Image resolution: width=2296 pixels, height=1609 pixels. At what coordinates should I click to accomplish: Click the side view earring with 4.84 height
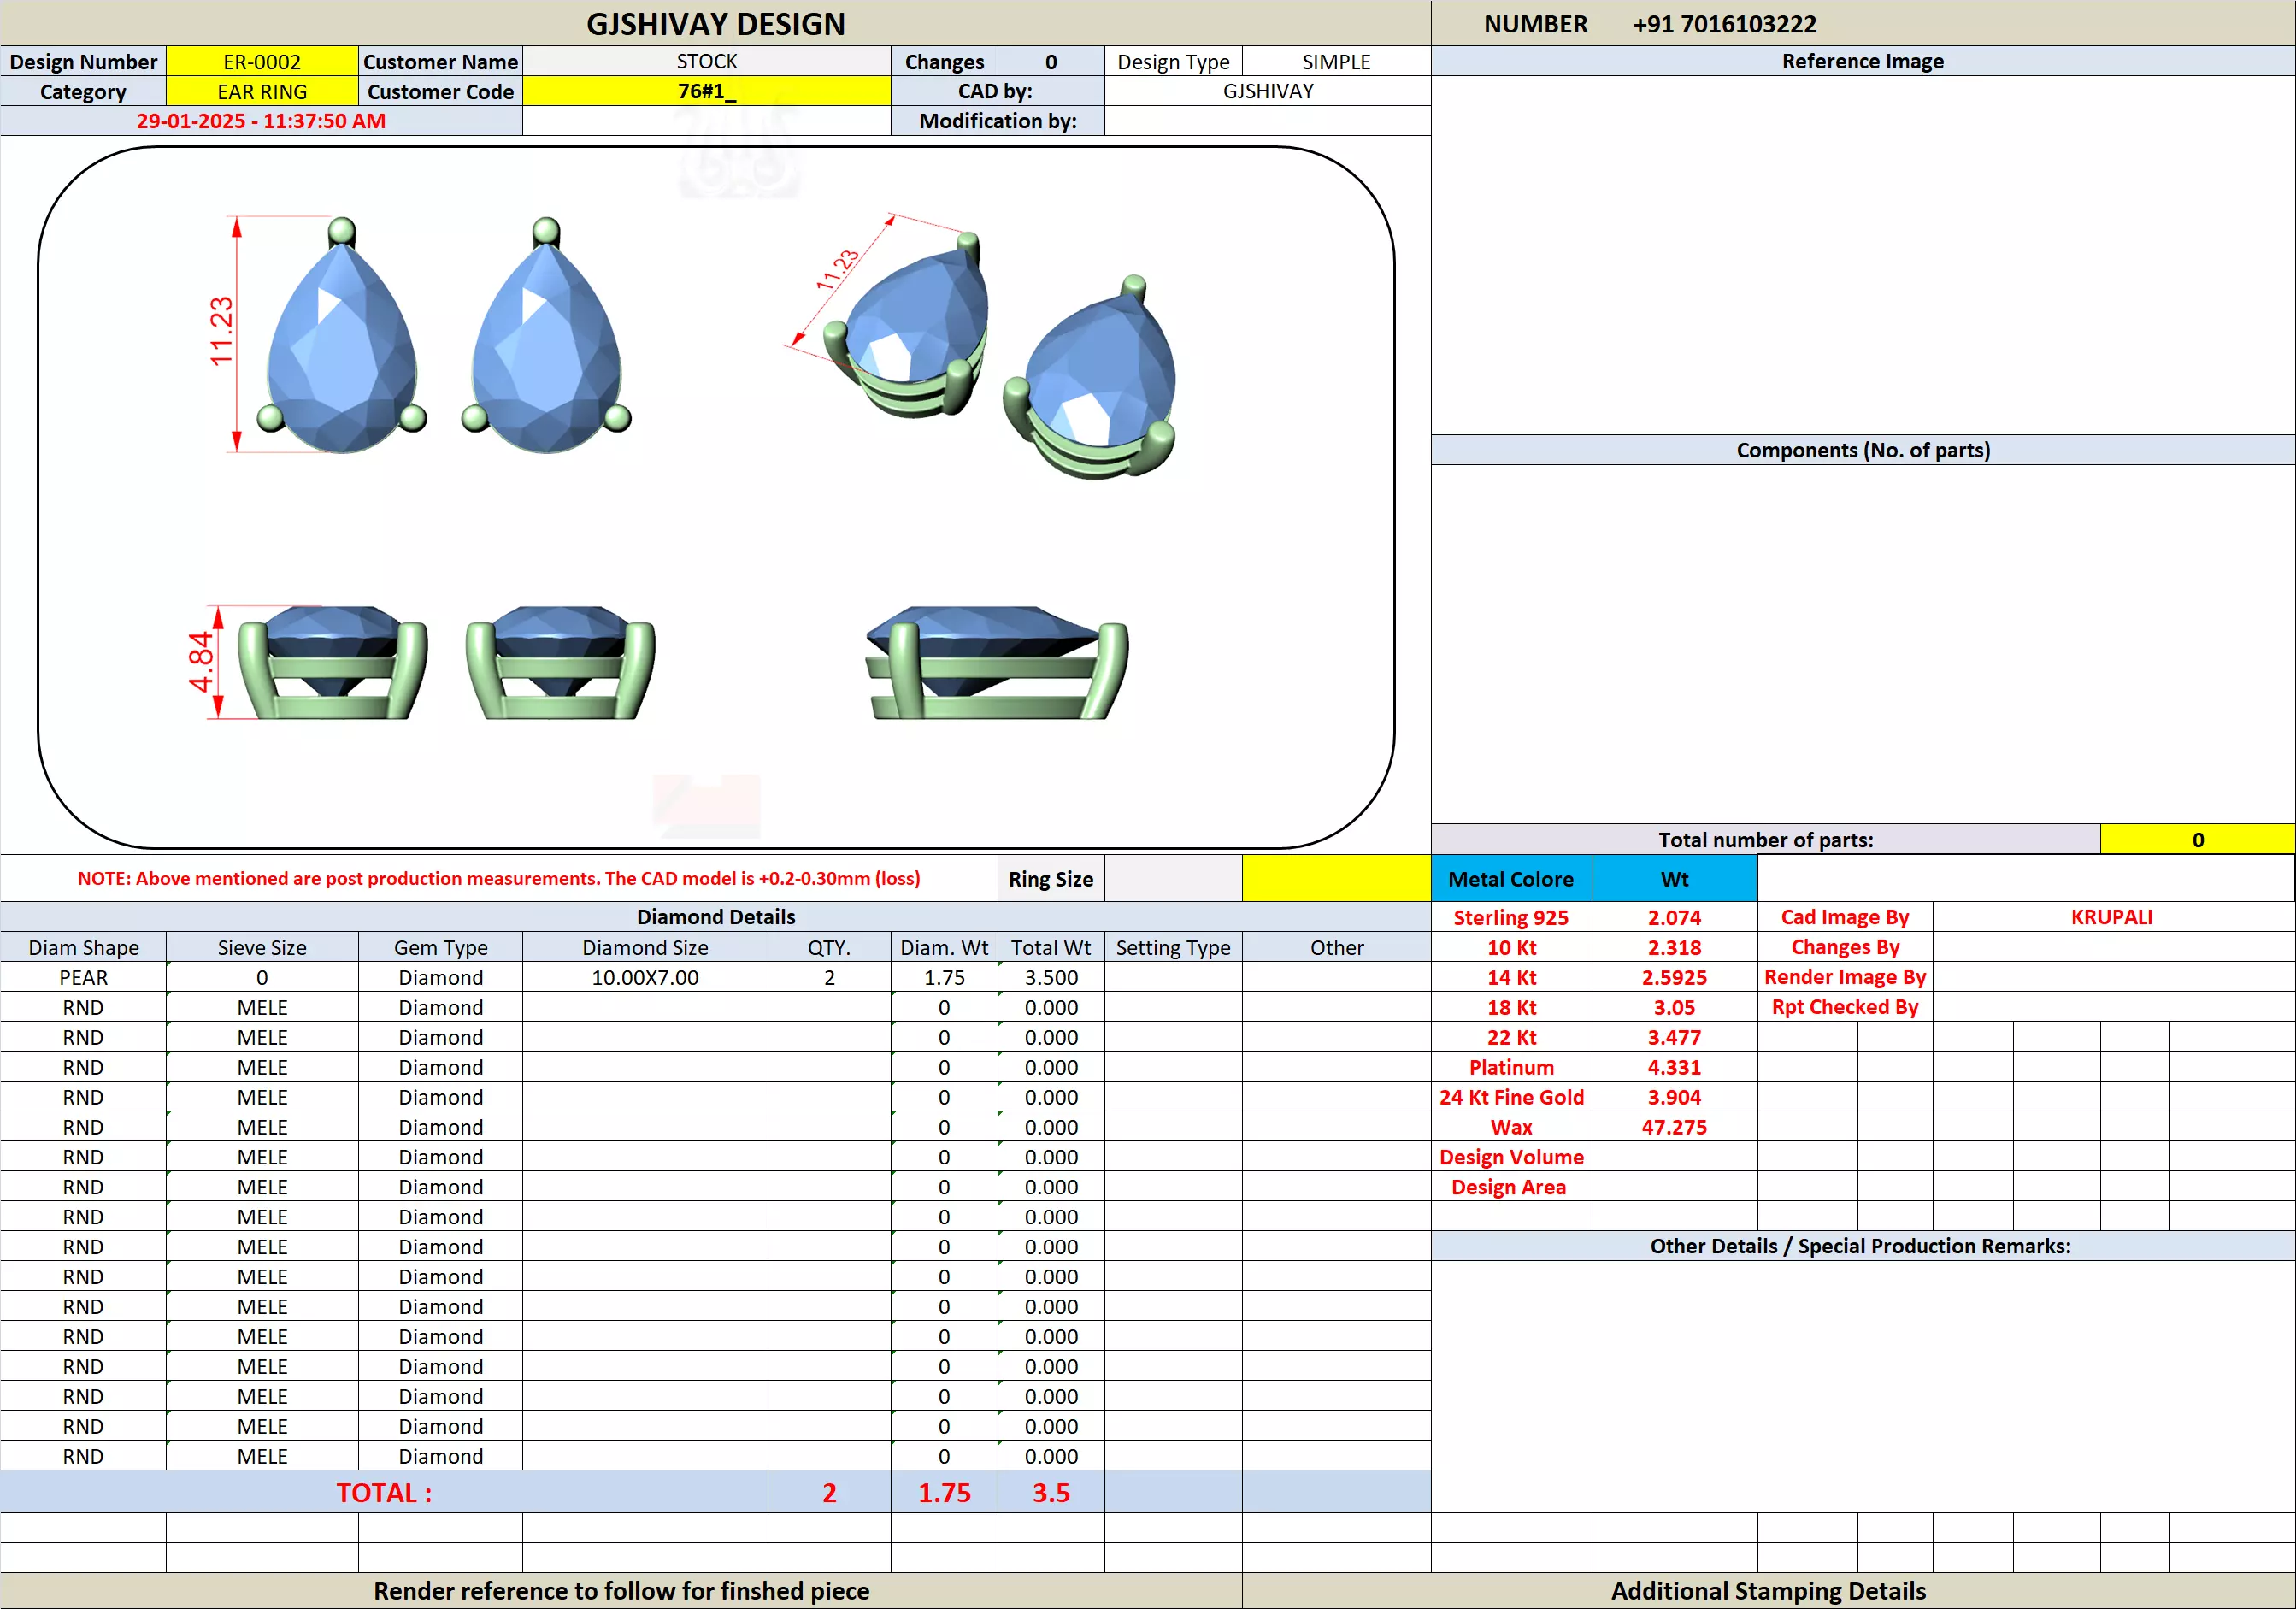(333, 662)
